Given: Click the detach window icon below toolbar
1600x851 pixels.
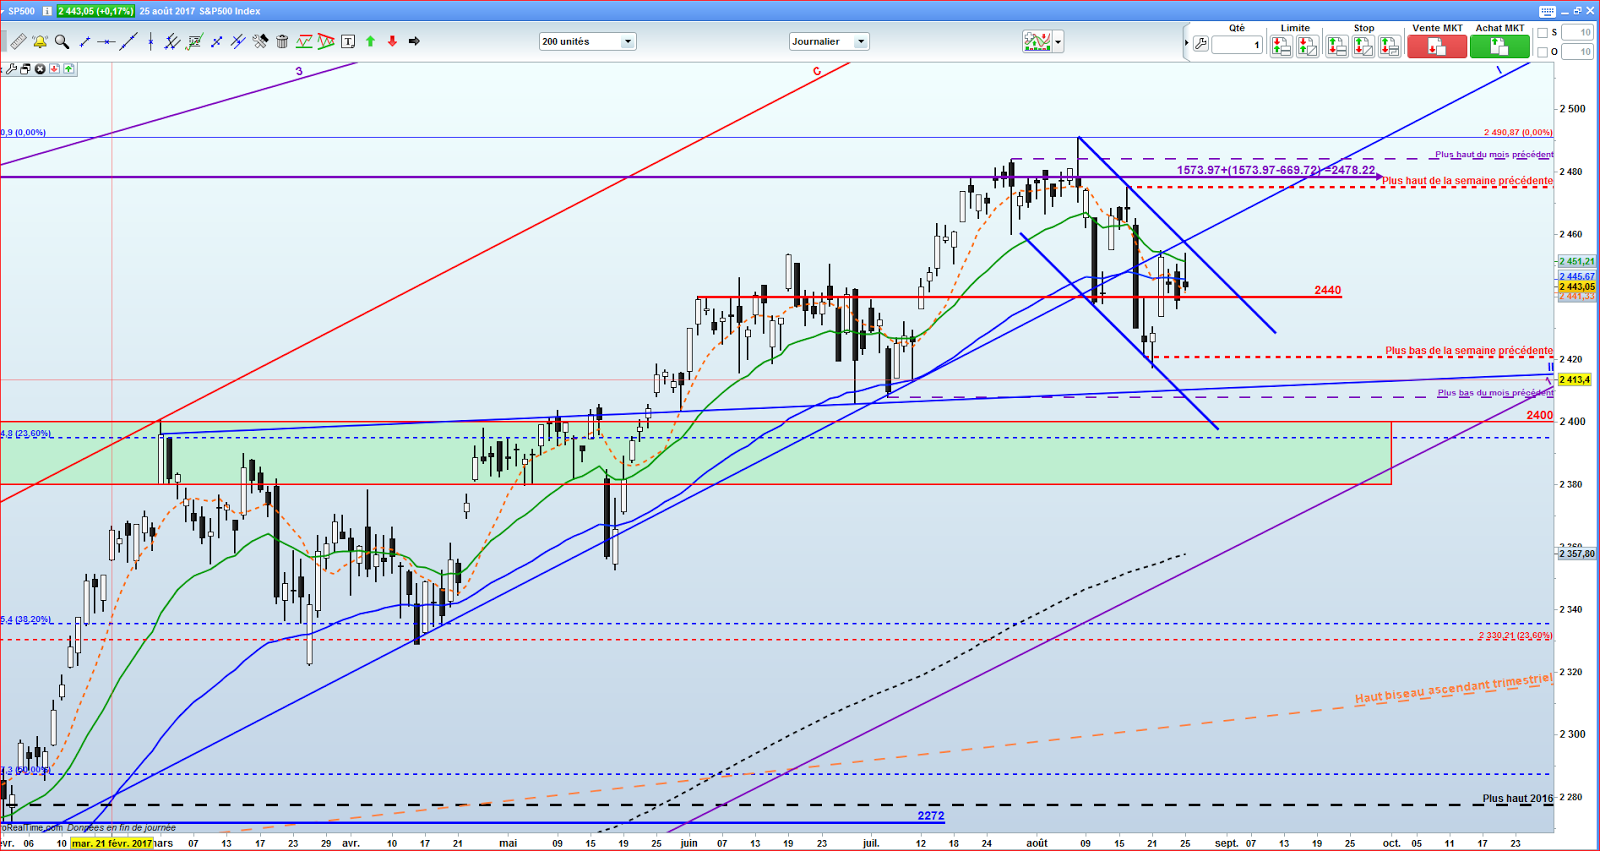Looking at the screenshot, I should coord(25,69).
